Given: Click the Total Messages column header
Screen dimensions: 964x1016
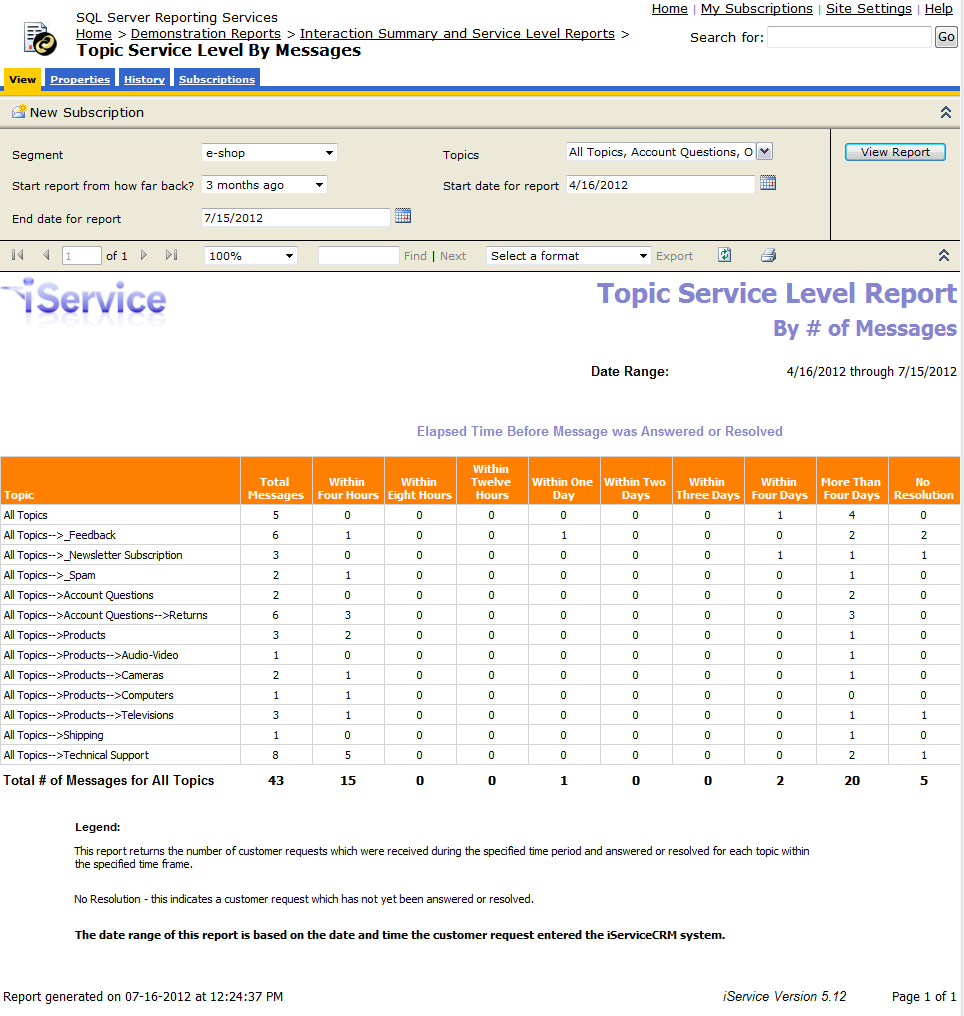Looking at the screenshot, I should coord(276,481).
